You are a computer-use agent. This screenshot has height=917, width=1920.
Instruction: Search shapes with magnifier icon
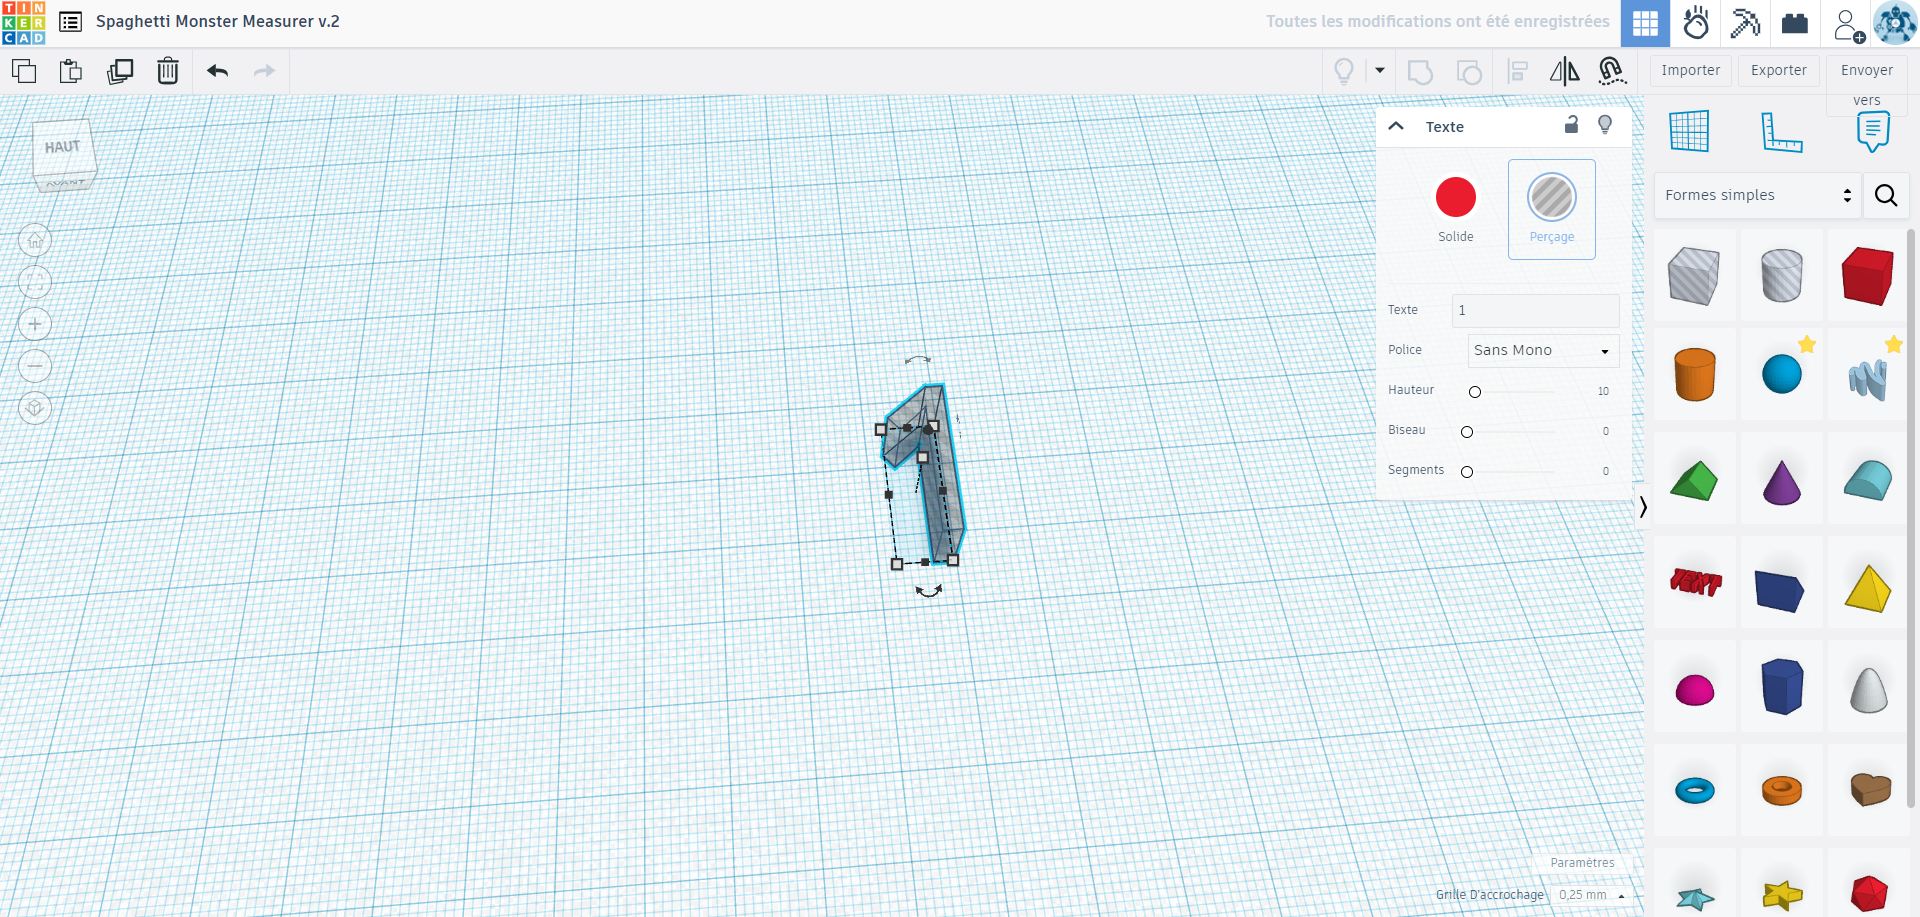tap(1886, 195)
